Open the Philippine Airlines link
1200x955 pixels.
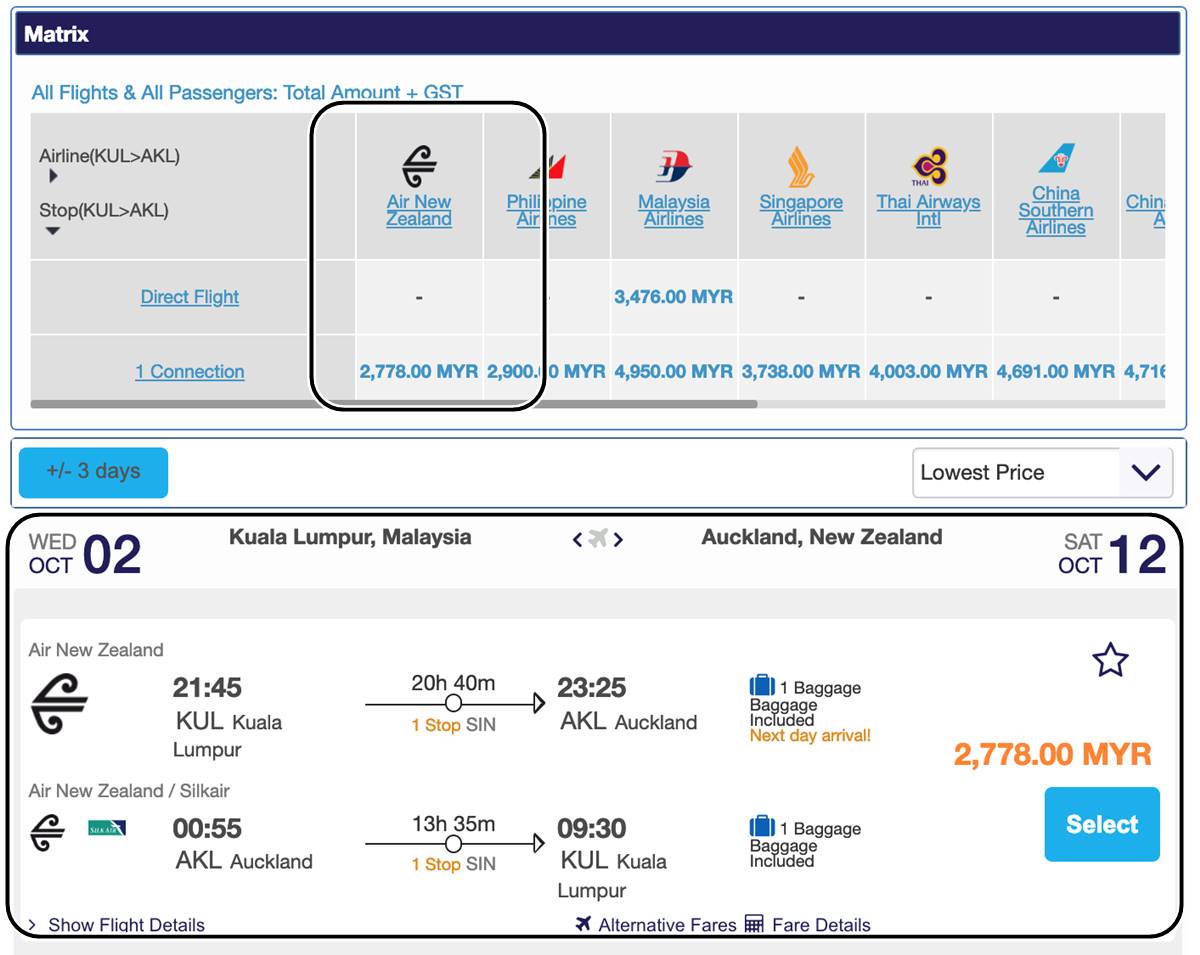point(546,210)
